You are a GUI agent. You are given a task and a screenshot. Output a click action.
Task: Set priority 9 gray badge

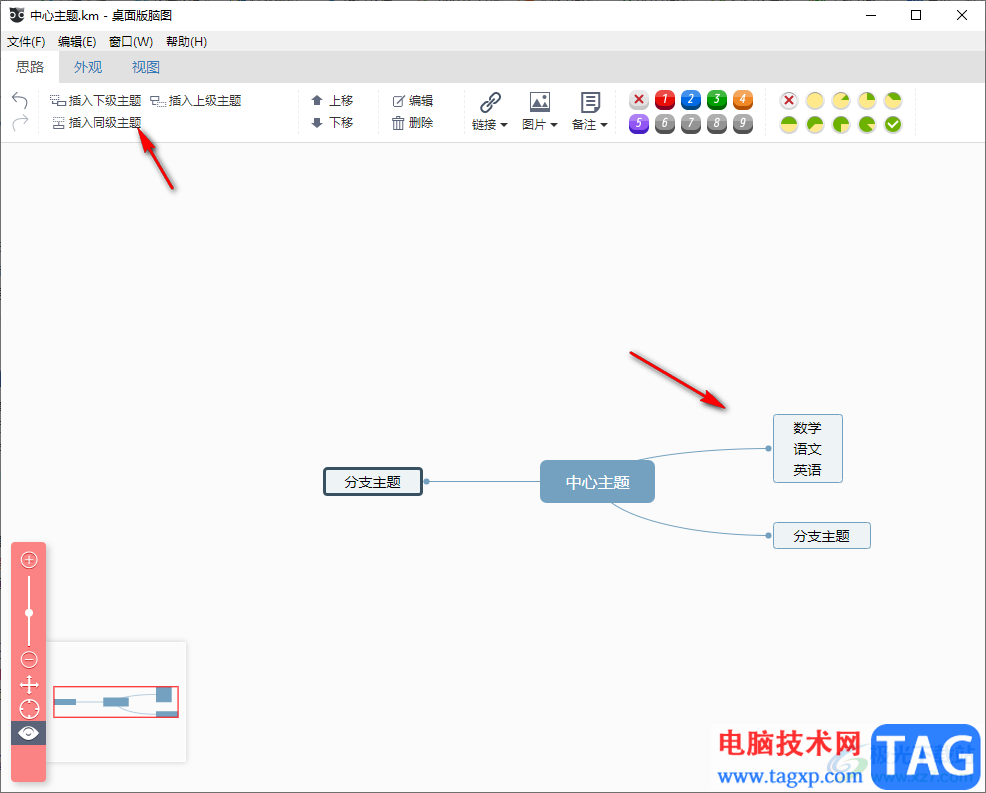[x=743, y=123]
